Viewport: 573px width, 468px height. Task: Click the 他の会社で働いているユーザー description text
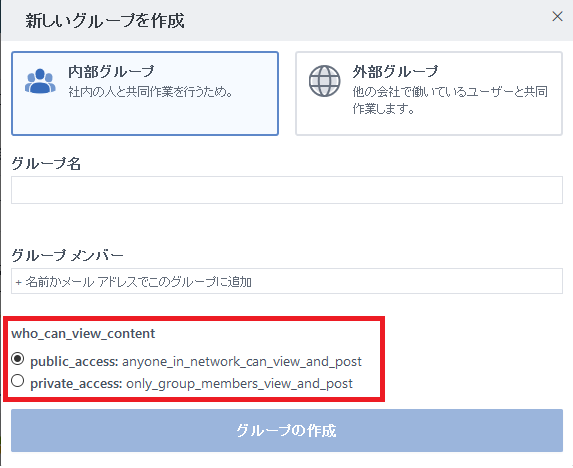point(450,100)
